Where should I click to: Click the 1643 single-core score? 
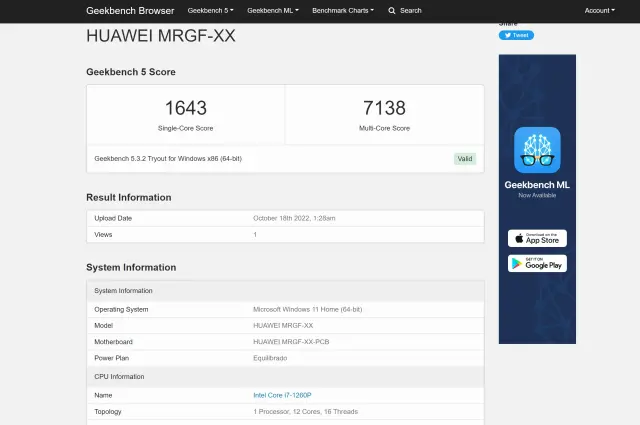pos(185,108)
